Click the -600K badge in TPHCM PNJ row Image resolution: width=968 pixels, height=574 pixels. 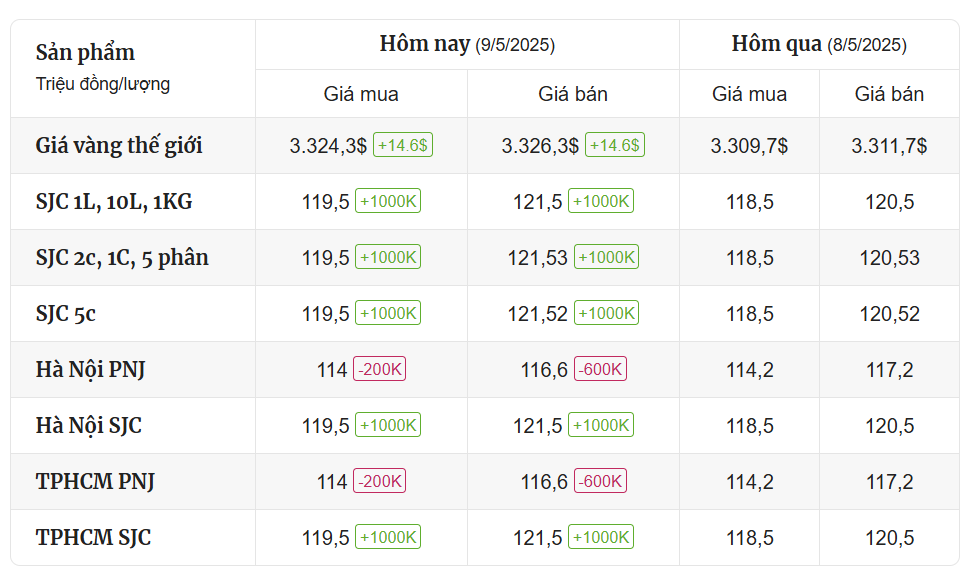pos(601,481)
